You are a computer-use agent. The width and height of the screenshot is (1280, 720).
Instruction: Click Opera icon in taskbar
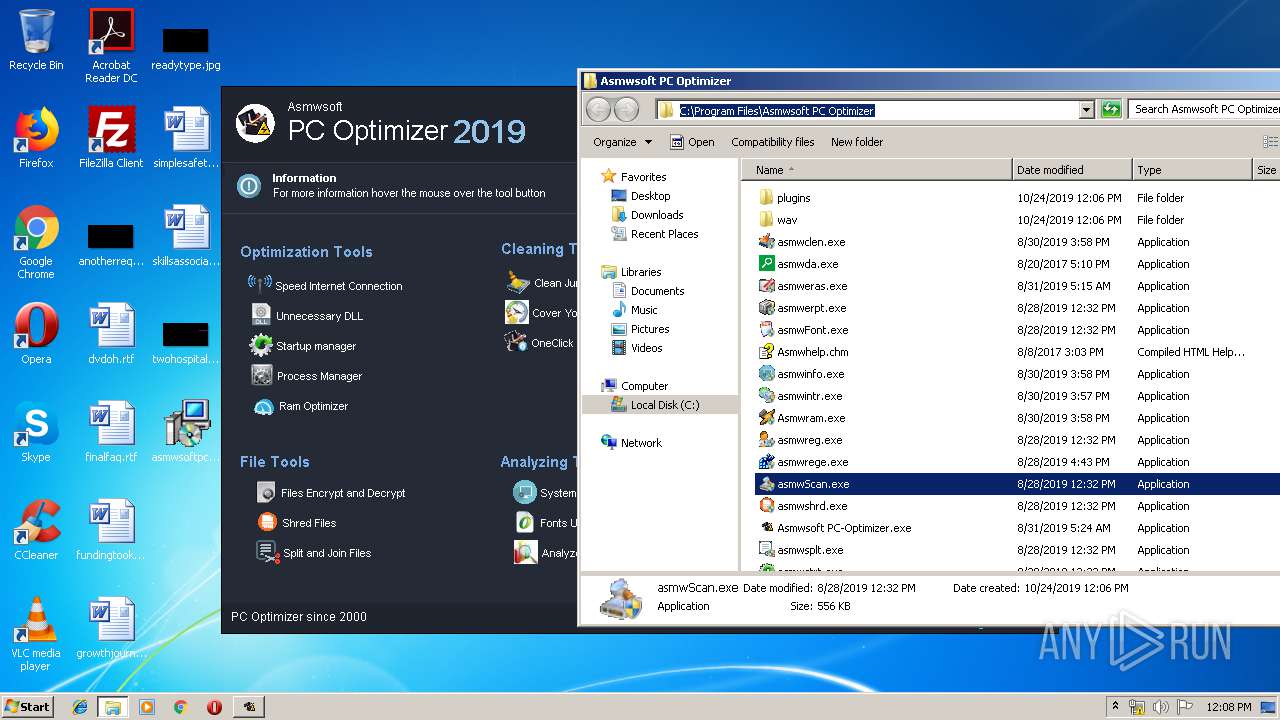pyautogui.click(x=214, y=707)
